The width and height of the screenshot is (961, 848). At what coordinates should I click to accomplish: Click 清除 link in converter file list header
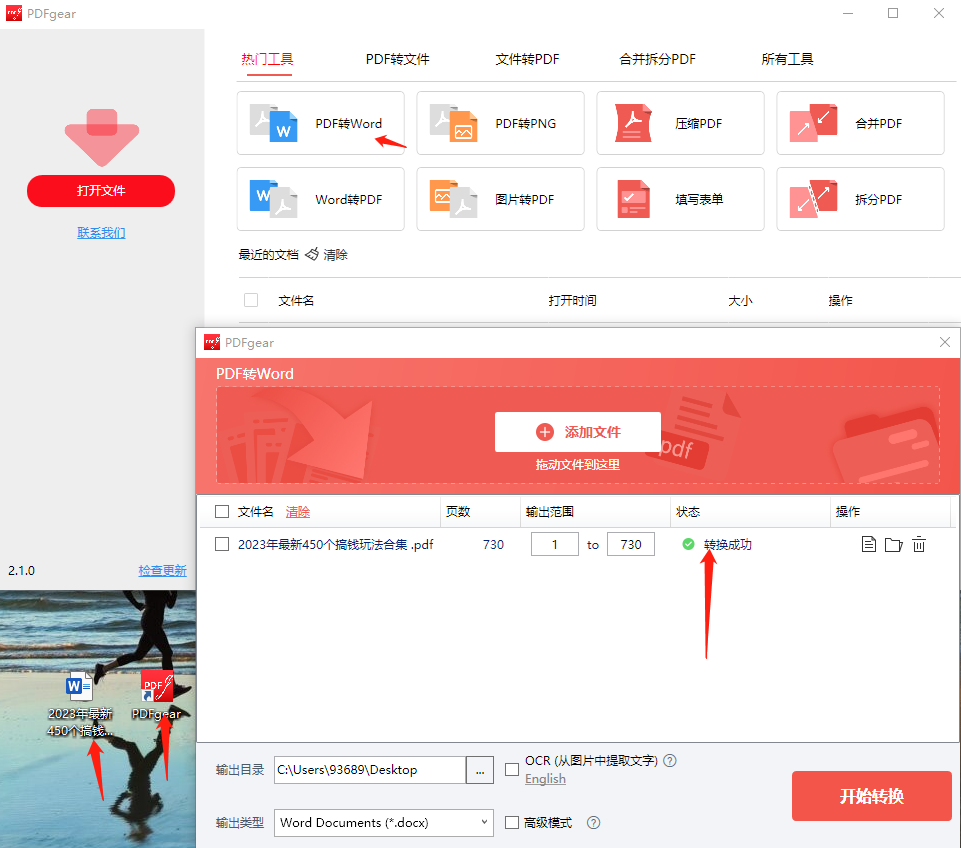click(298, 512)
